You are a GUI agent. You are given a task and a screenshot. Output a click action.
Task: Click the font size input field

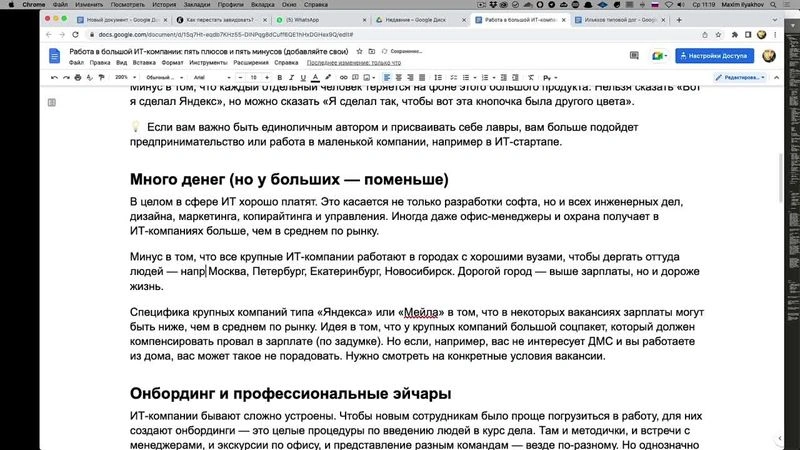click(x=254, y=78)
